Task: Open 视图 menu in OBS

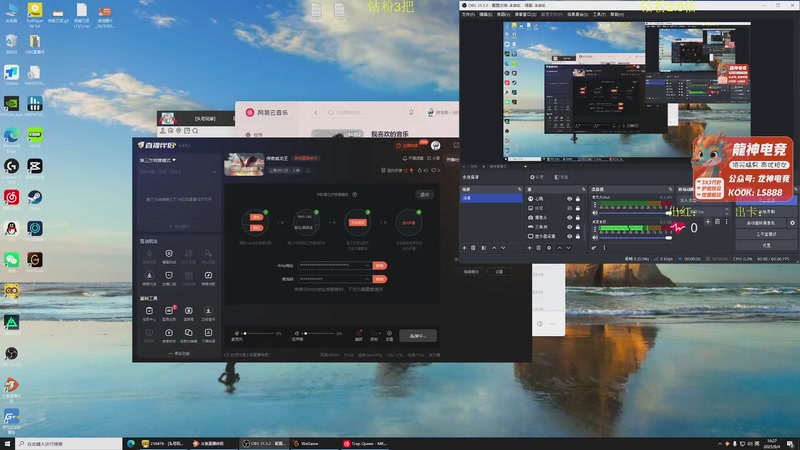Action: click(504, 14)
